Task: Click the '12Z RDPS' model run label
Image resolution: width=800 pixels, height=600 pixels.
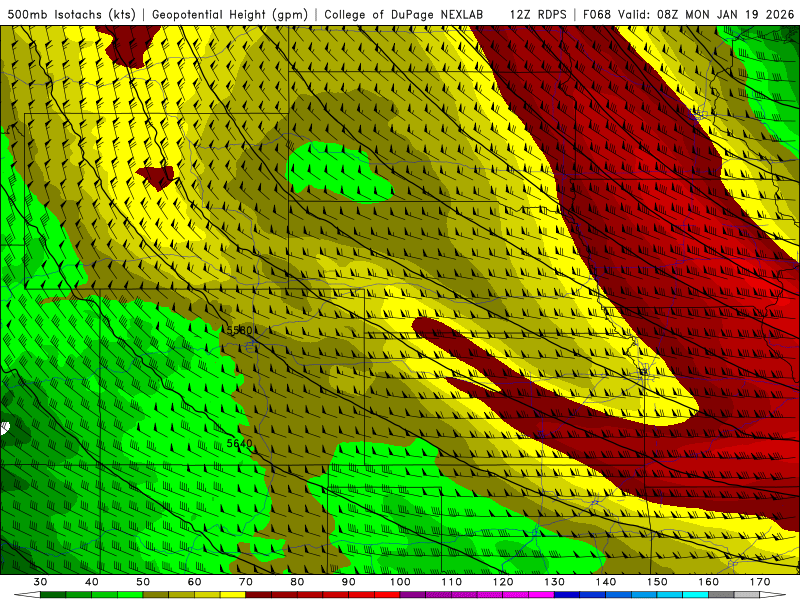Action: 538,14
